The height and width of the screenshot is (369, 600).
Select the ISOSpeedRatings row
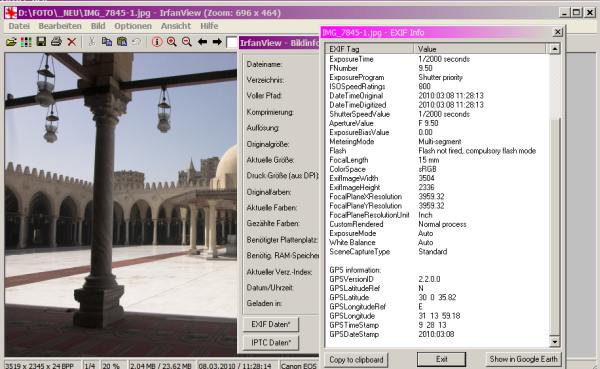pyautogui.click(x=437, y=87)
